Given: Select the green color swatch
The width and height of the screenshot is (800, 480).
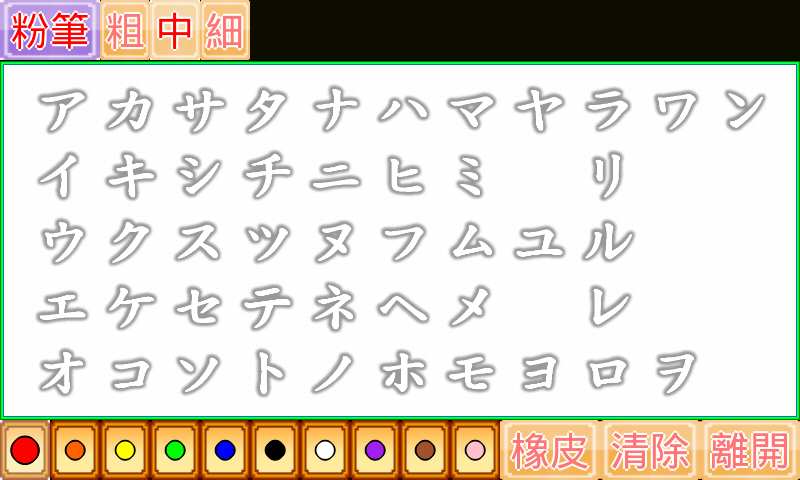Looking at the screenshot, I should pos(175,450).
